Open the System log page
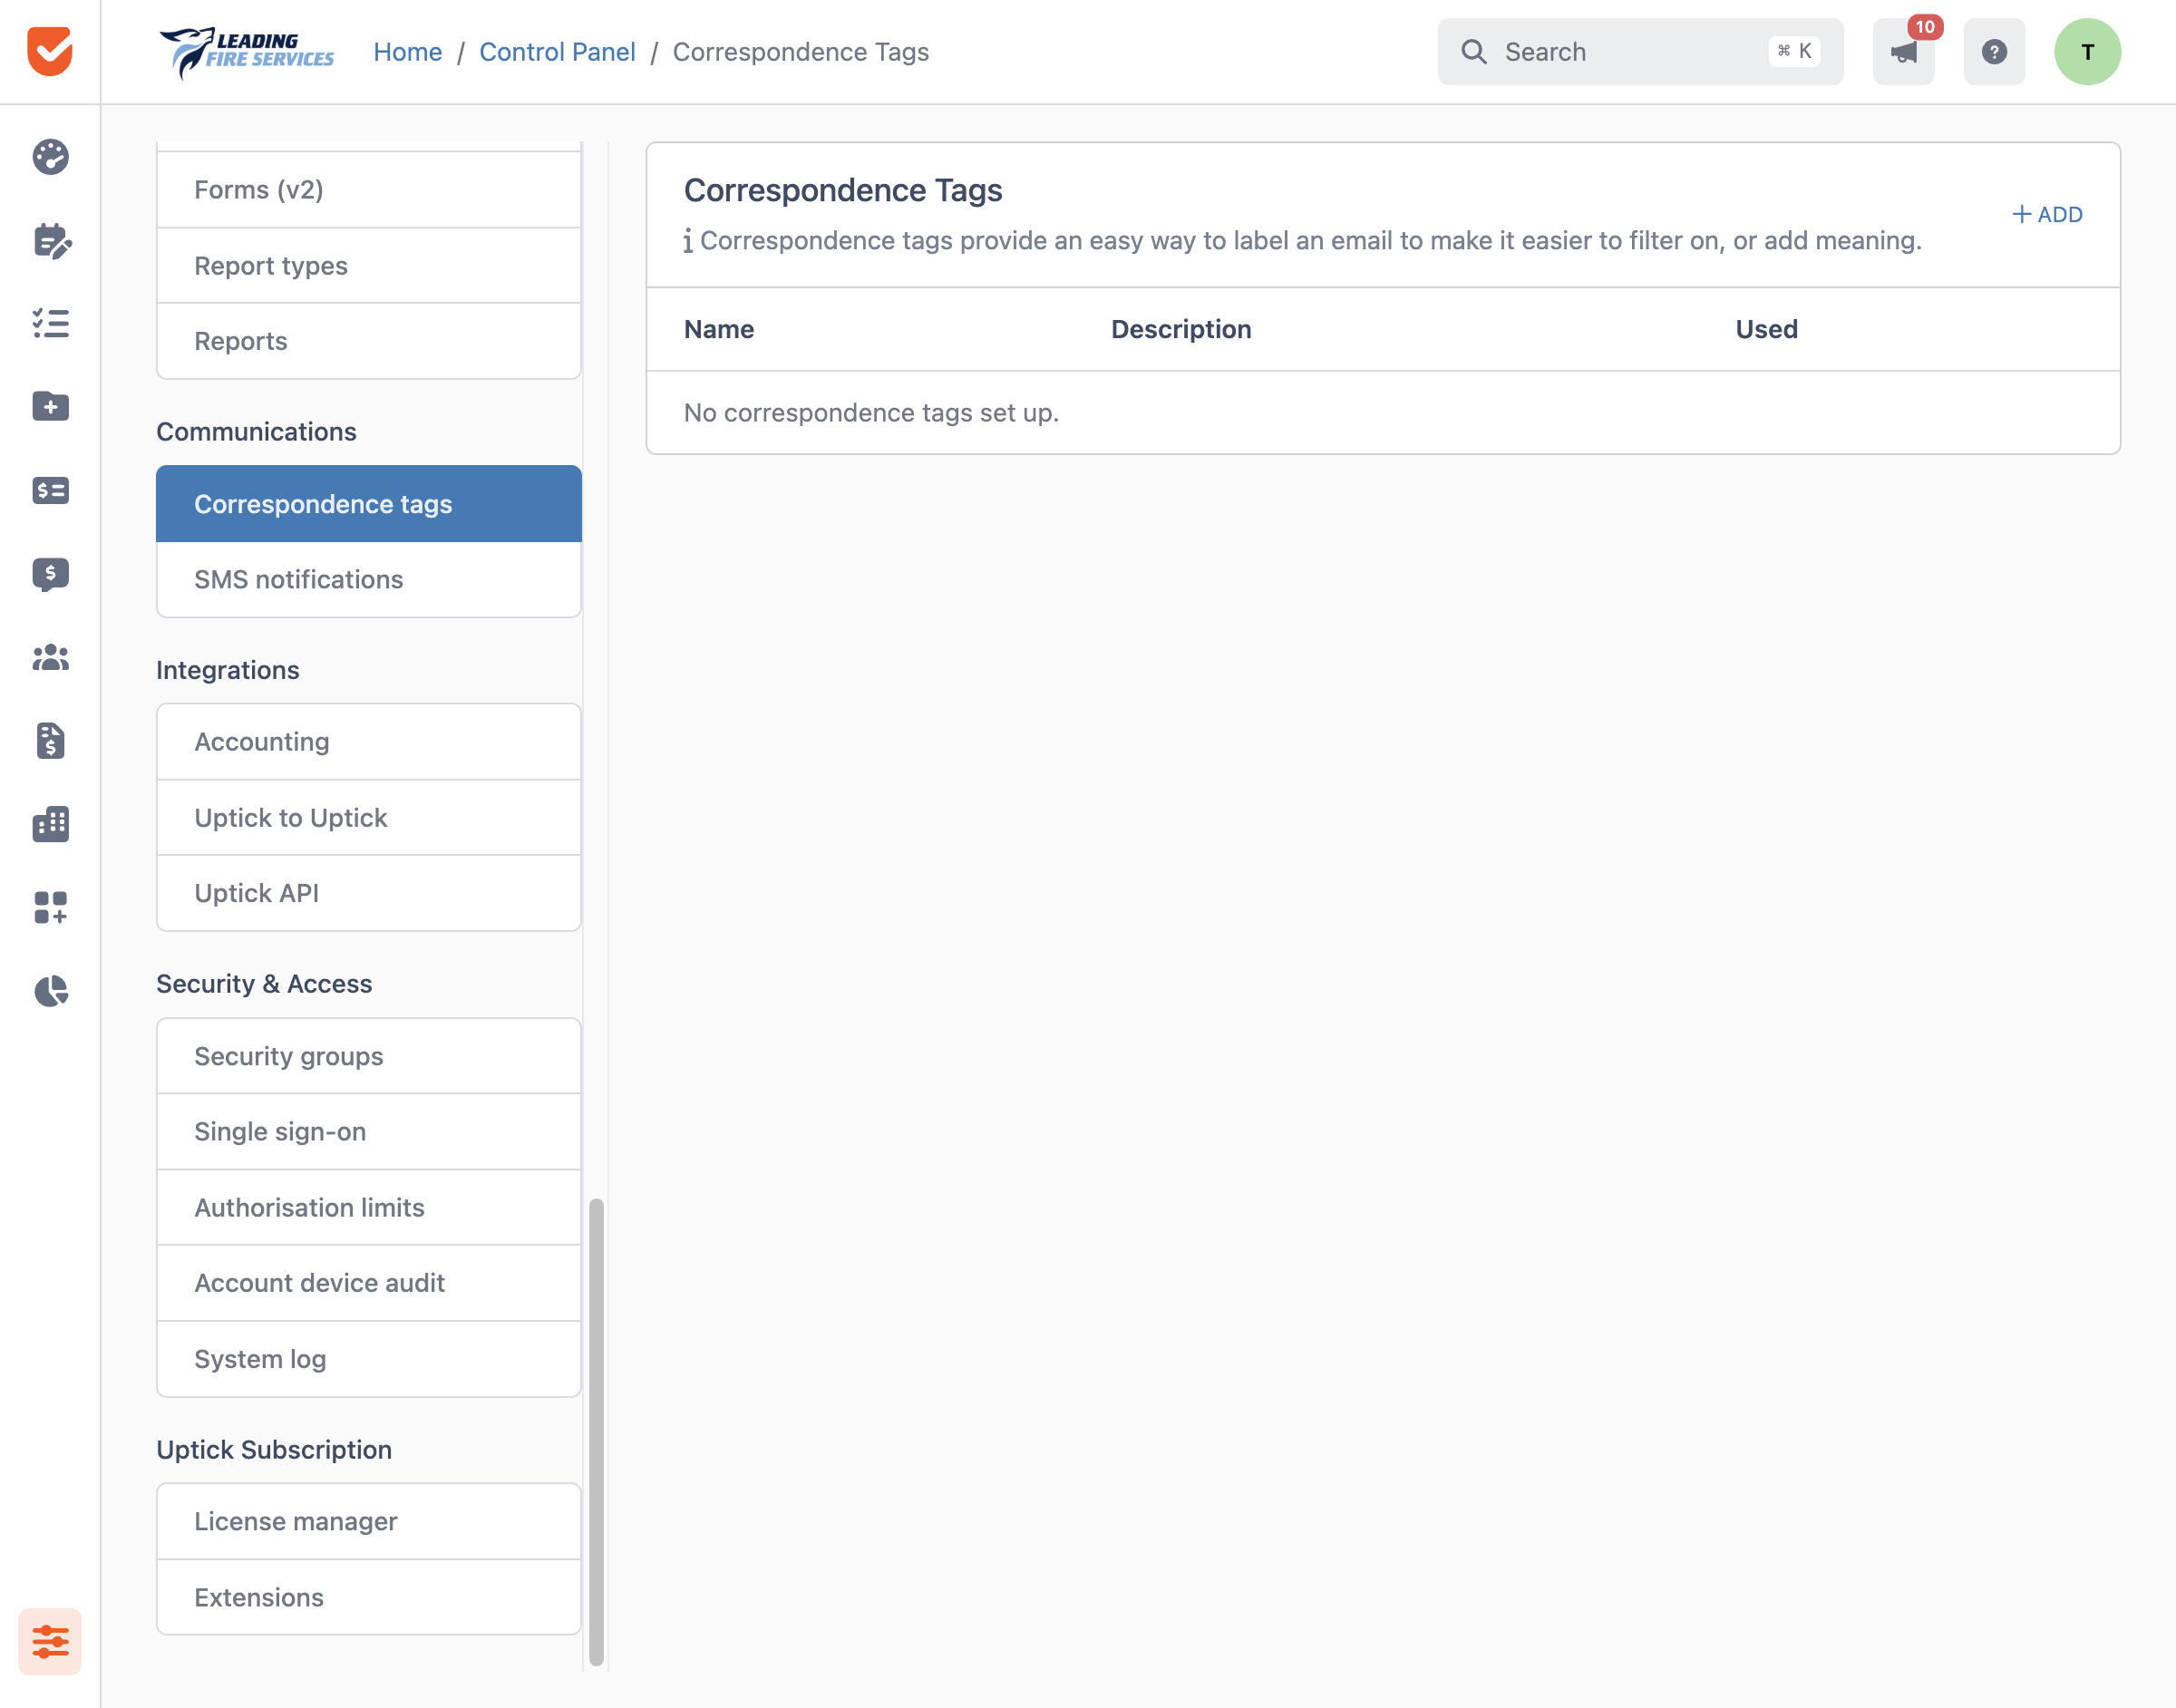The height and width of the screenshot is (1708, 2176). [x=369, y=1359]
